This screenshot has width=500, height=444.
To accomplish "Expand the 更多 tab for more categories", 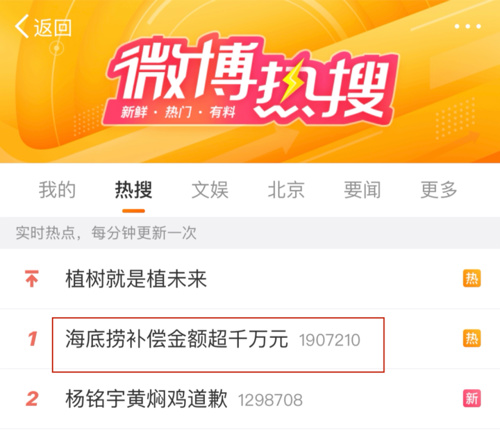I will coord(439,190).
